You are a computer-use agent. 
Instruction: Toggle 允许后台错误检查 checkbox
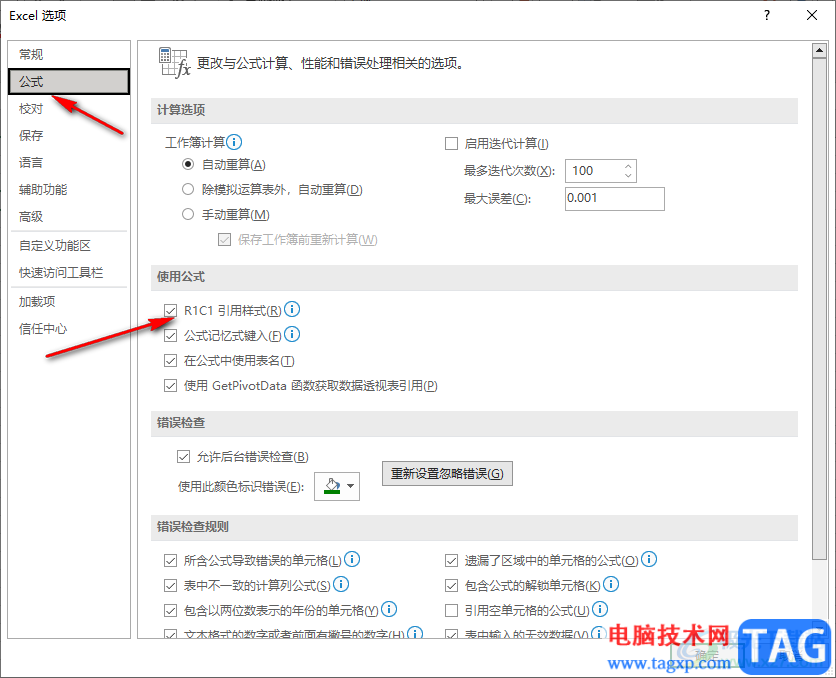183,457
